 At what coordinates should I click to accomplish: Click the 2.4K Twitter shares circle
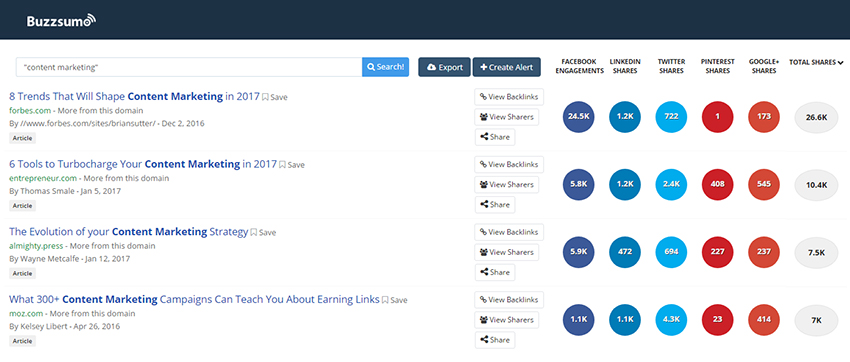coord(671,185)
